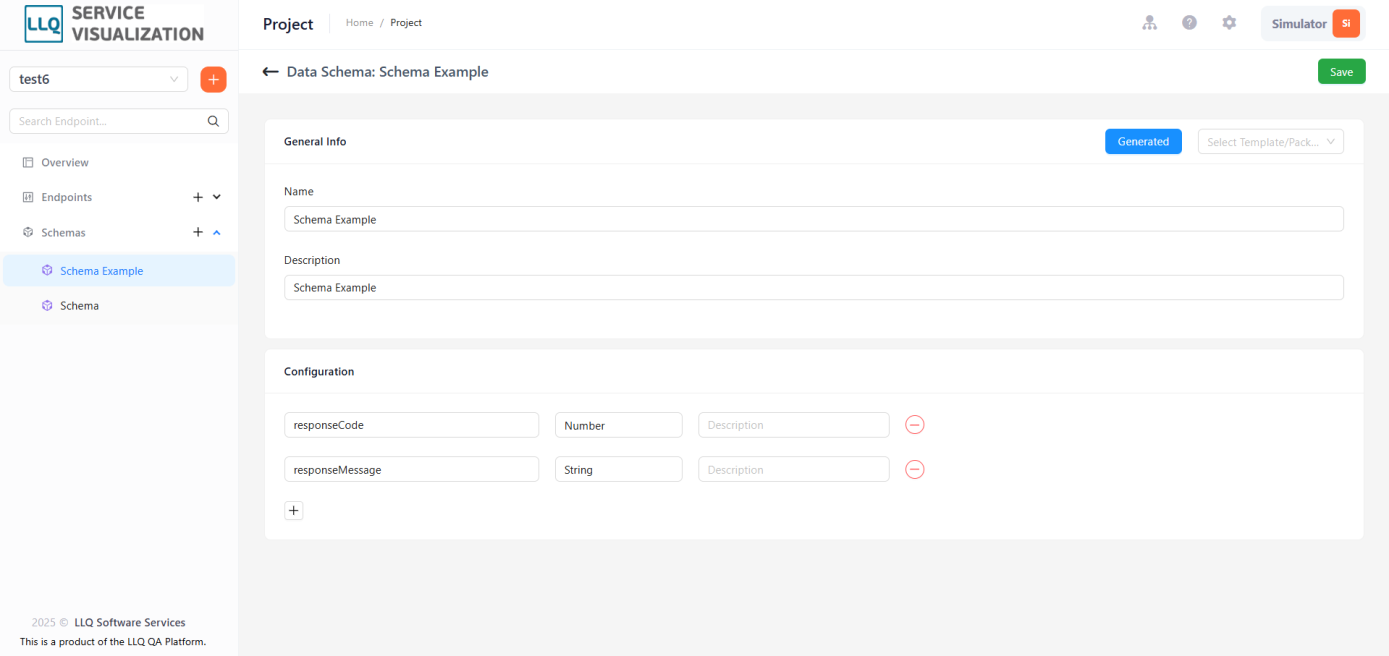Add a new schema with plus icon

click(198, 232)
